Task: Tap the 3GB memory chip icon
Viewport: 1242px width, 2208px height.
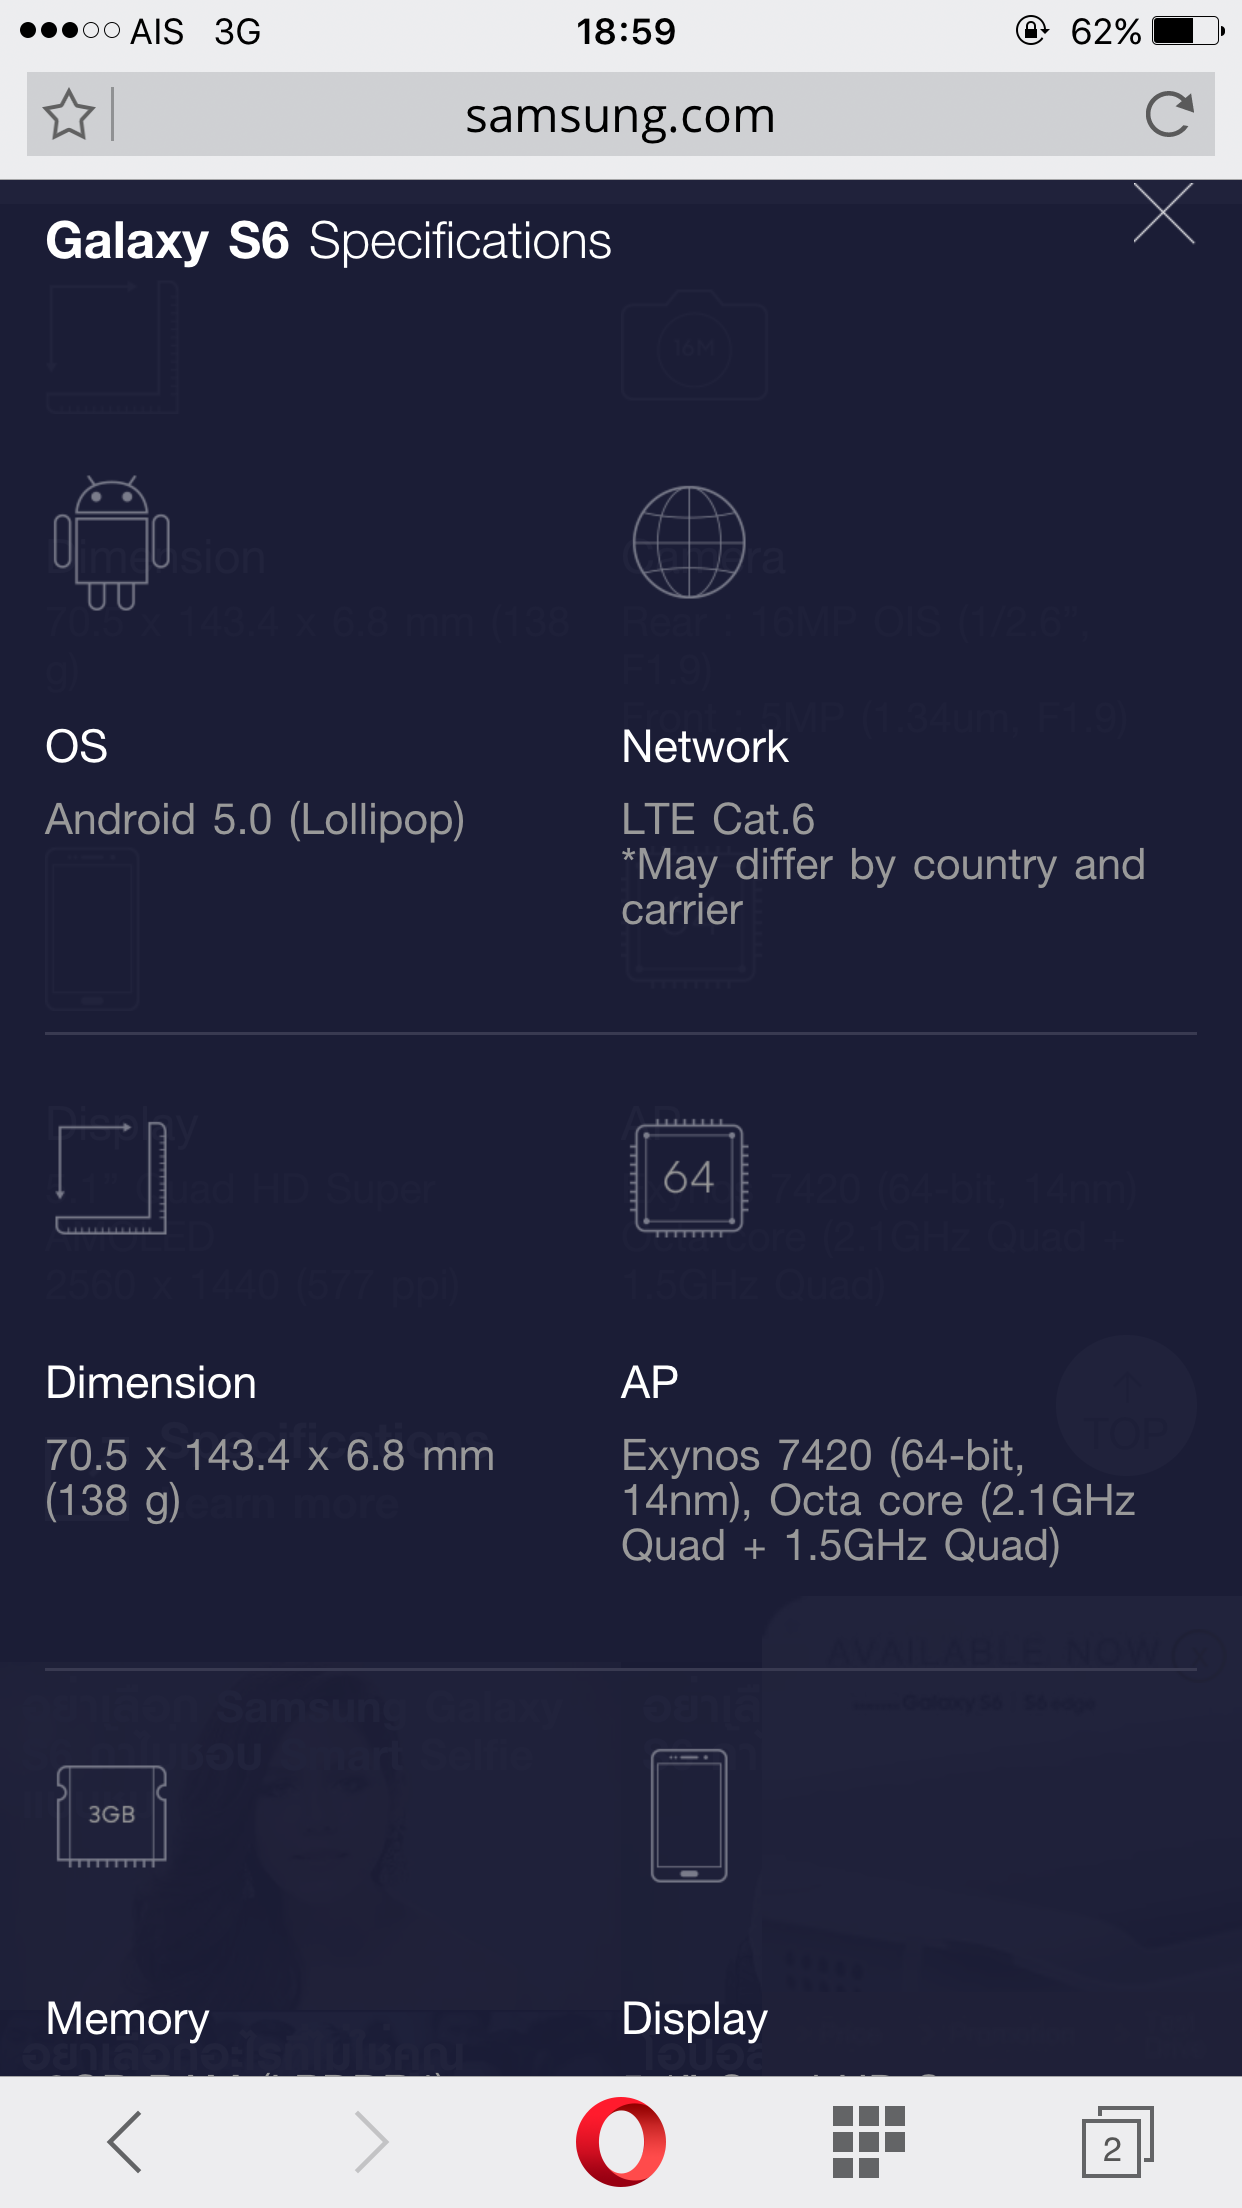Action: pyautogui.click(x=111, y=1815)
